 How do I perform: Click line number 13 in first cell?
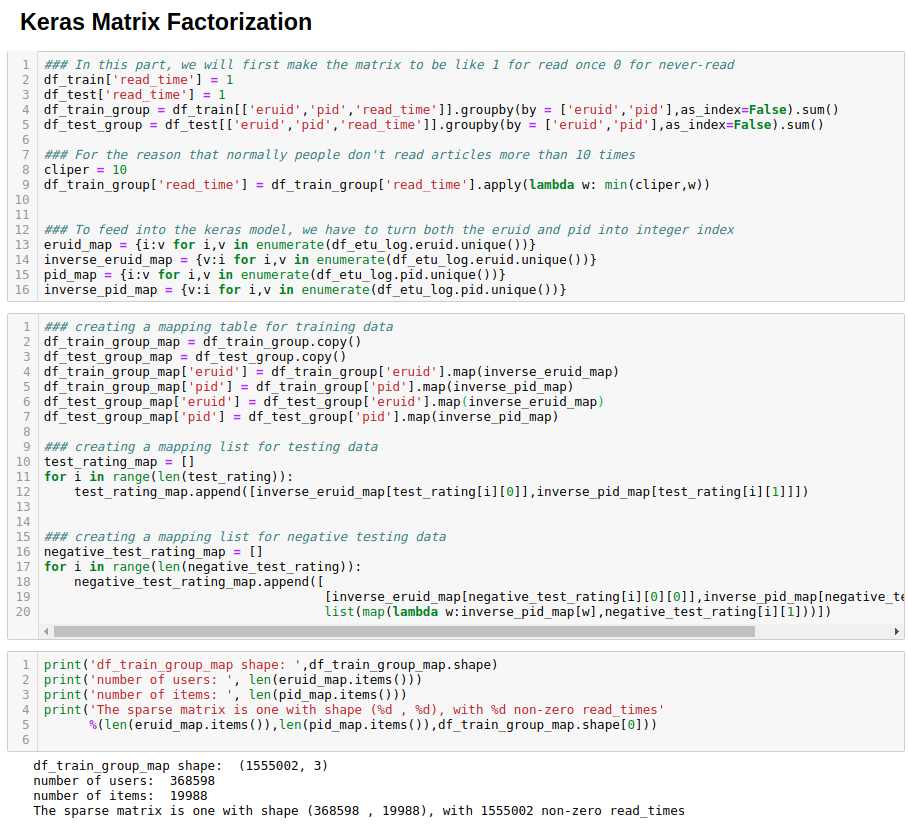pos(24,244)
